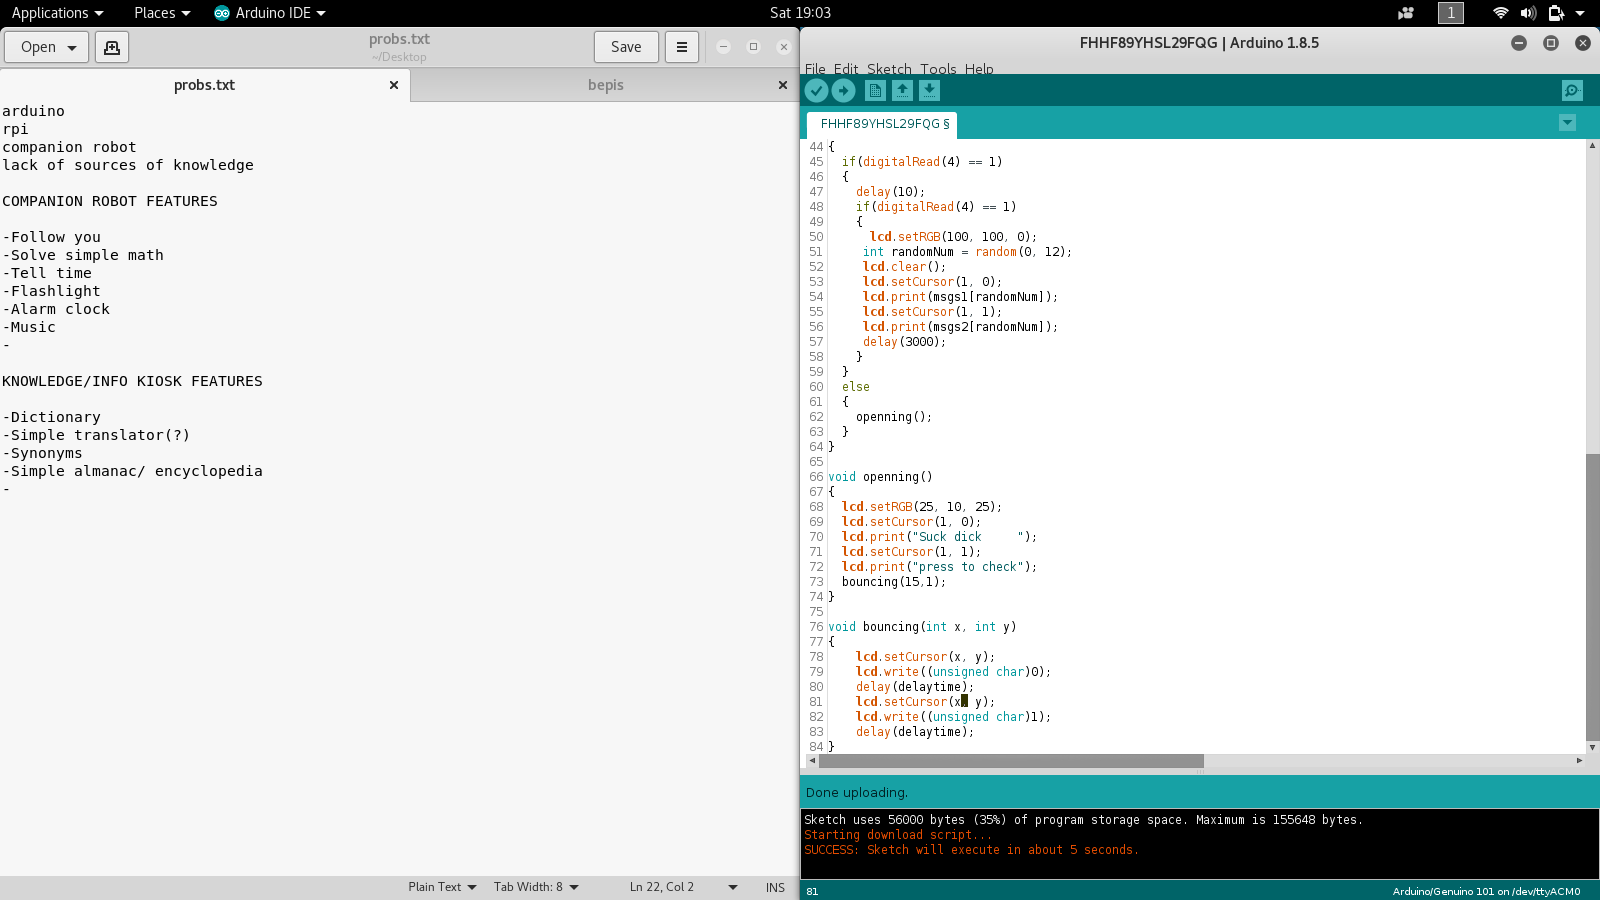Viewport: 1600px width, 900px height.
Task: Open the Tools menu in Arduino
Action: [938, 69]
